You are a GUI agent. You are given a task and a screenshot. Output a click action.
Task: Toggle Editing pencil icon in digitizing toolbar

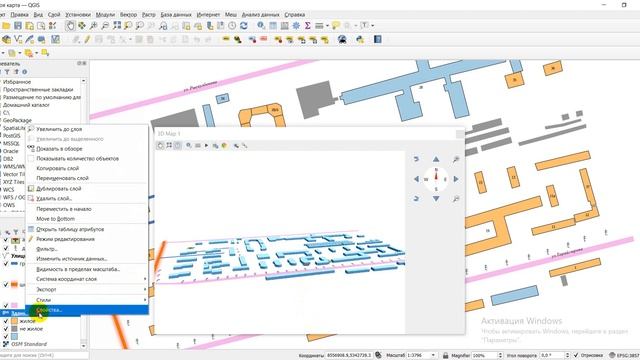pos(87,40)
